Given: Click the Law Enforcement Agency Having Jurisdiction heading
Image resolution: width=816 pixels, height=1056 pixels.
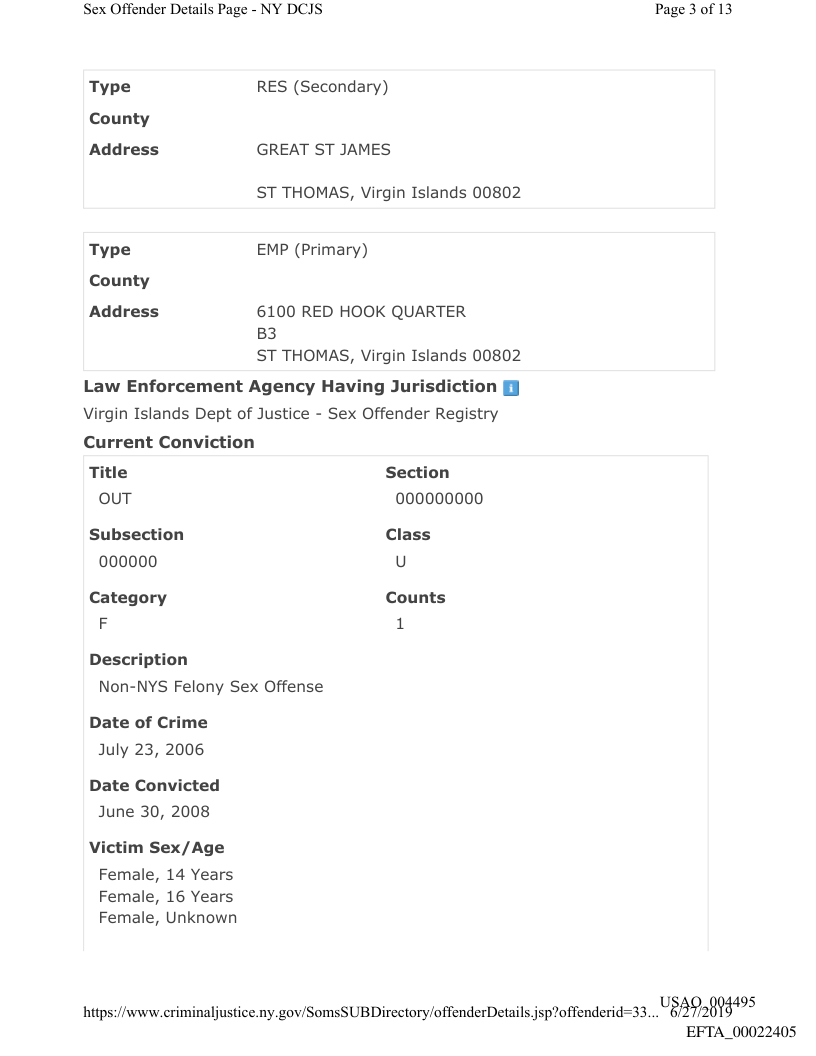Looking at the screenshot, I should pyautogui.click(x=290, y=386).
